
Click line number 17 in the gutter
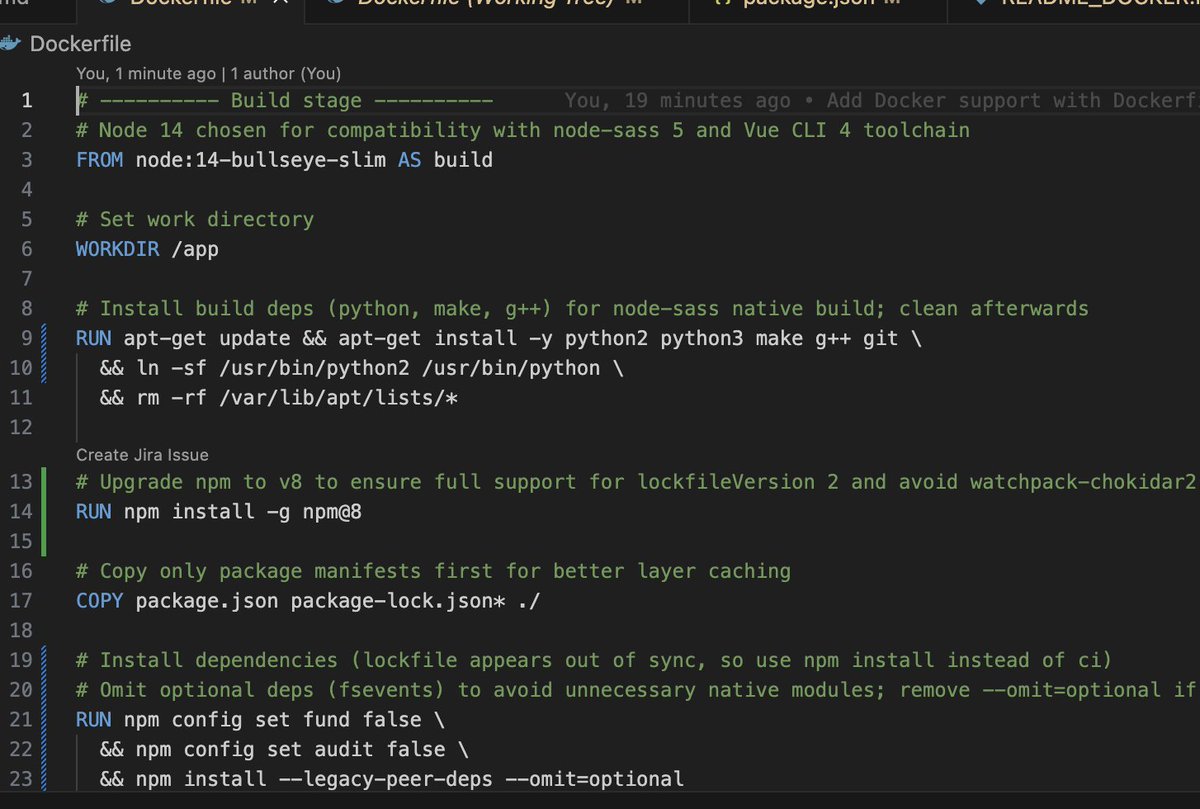point(27,600)
